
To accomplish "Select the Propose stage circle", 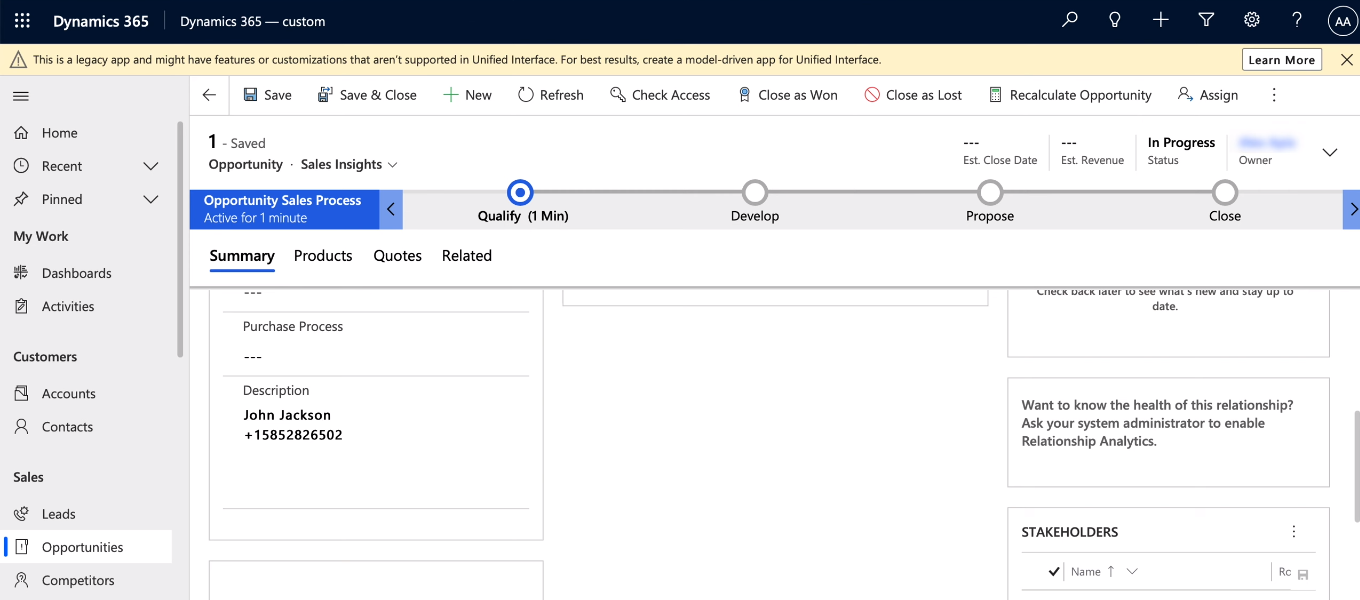I will [990, 192].
